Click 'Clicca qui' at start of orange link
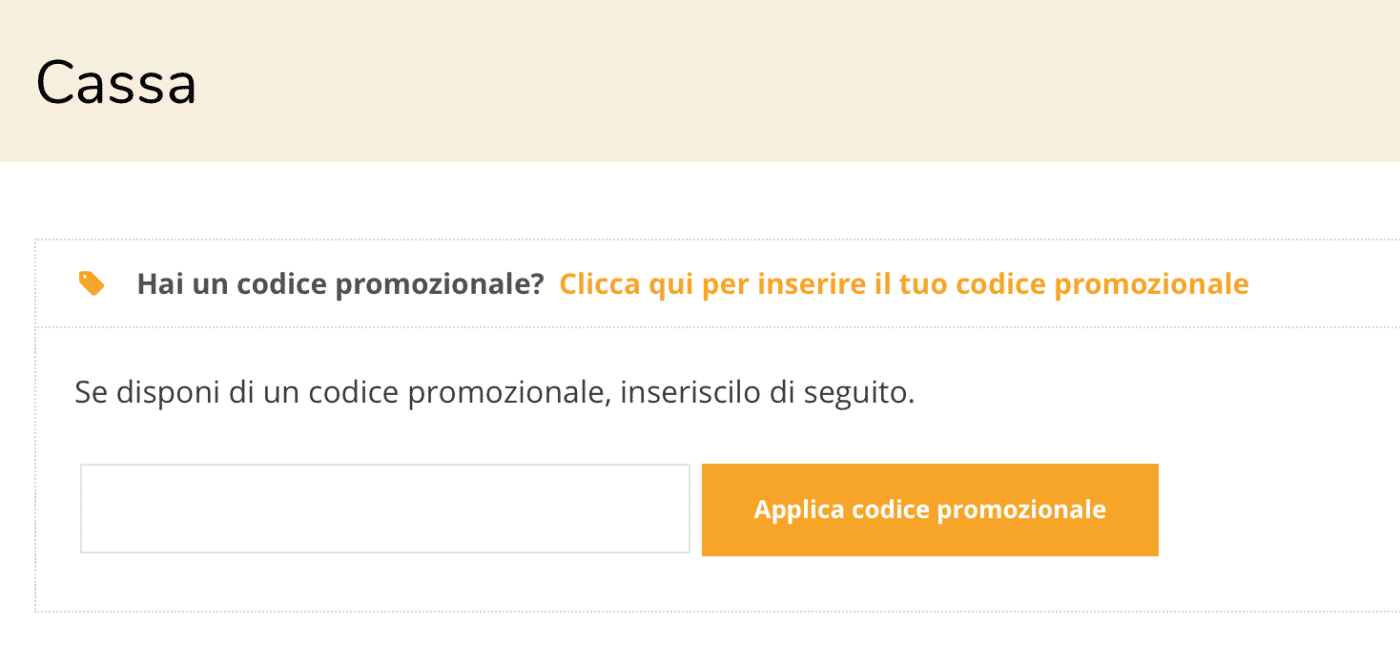This screenshot has height=666, width=1400. coord(600,284)
